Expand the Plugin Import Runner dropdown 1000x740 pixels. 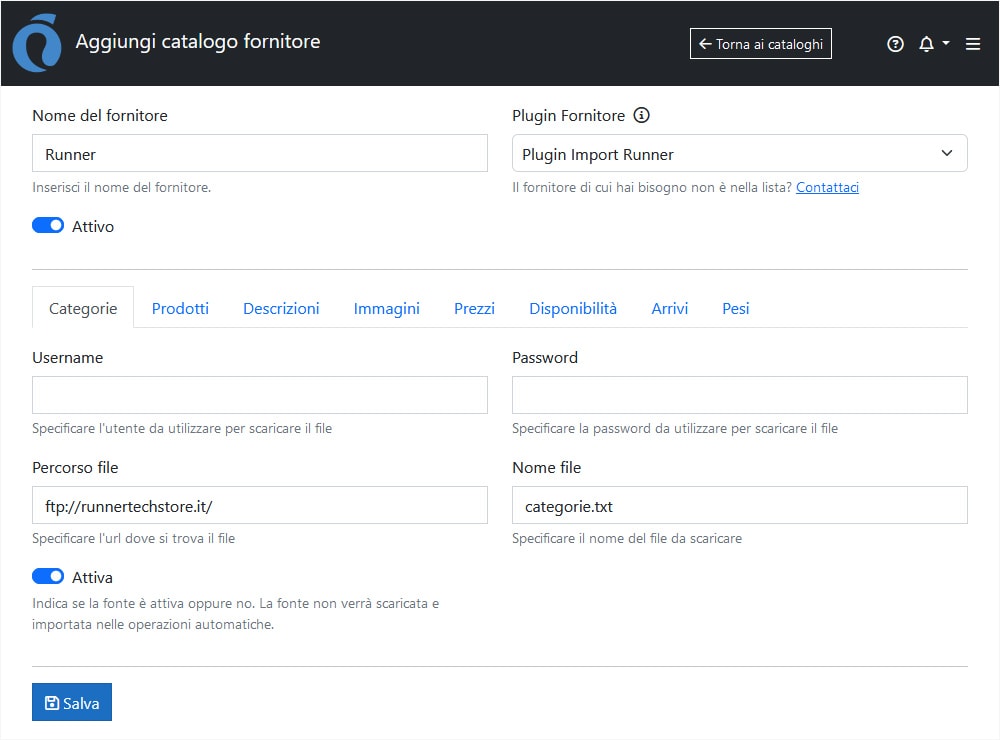(x=739, y=154)
